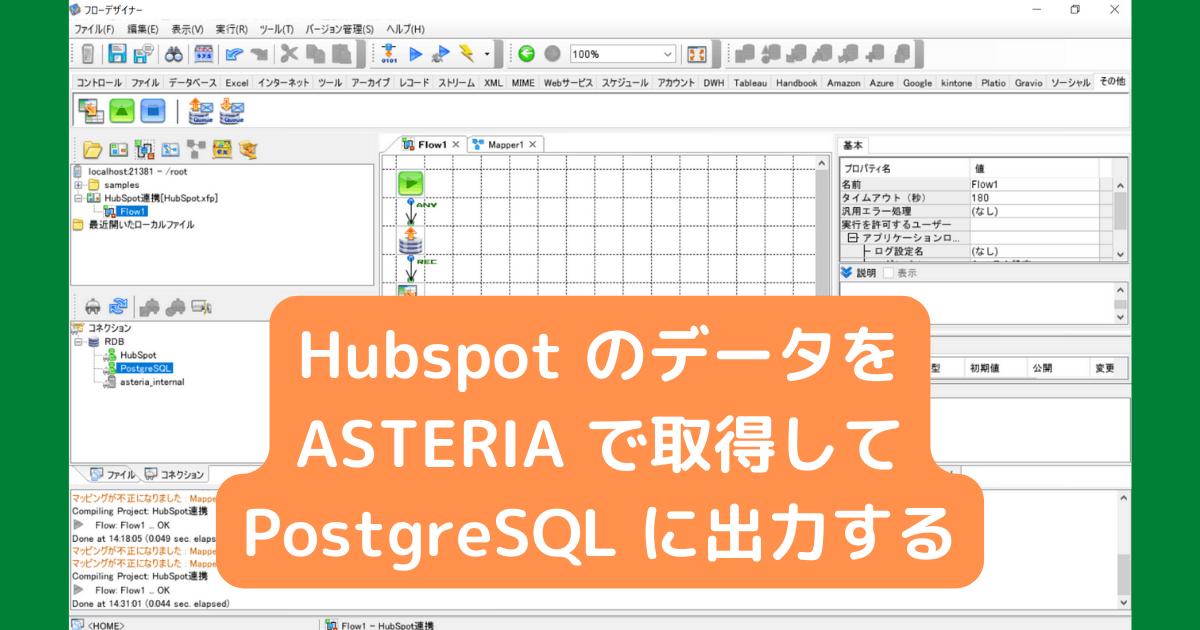Collapse the アプリケーションログ property group
Screen dimensions: 1200x630
click(x=853, y=238)
